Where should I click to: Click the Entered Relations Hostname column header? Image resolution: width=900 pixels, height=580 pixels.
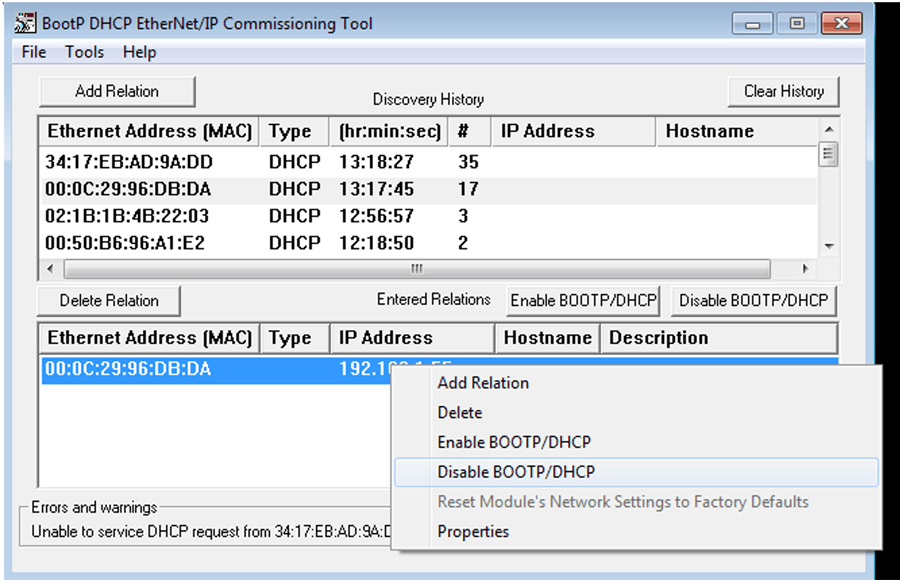pyautogui.click(x=548, y=338)
